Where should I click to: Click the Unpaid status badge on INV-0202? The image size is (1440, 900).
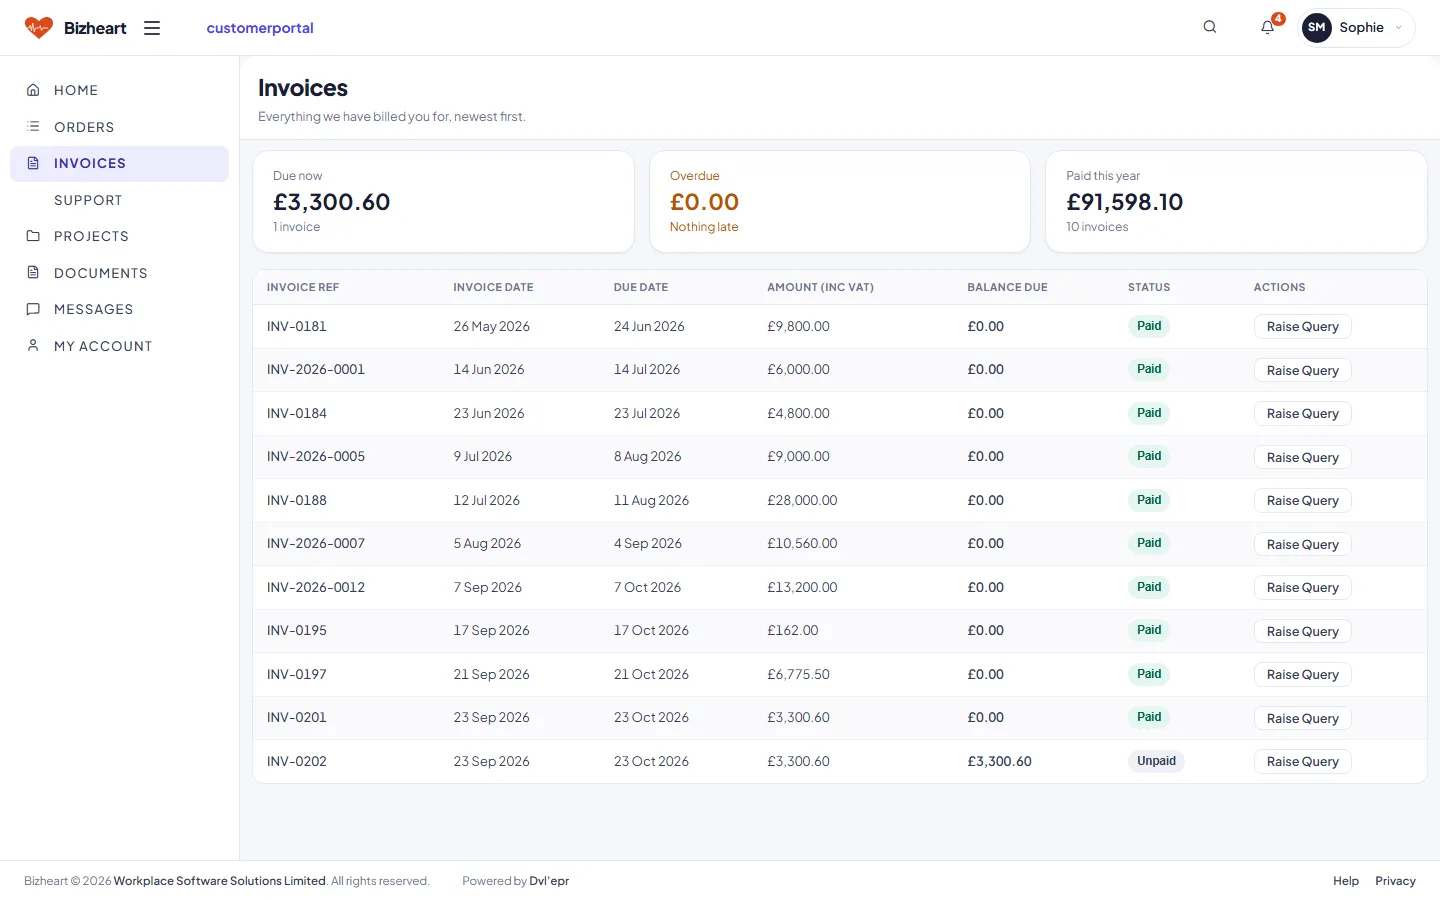pyautogui.click(x=1156, y=761)
